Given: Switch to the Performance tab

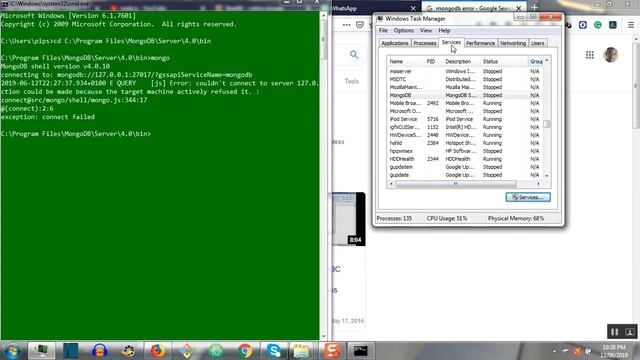Looking at the screenshot, I should [480, 43].
